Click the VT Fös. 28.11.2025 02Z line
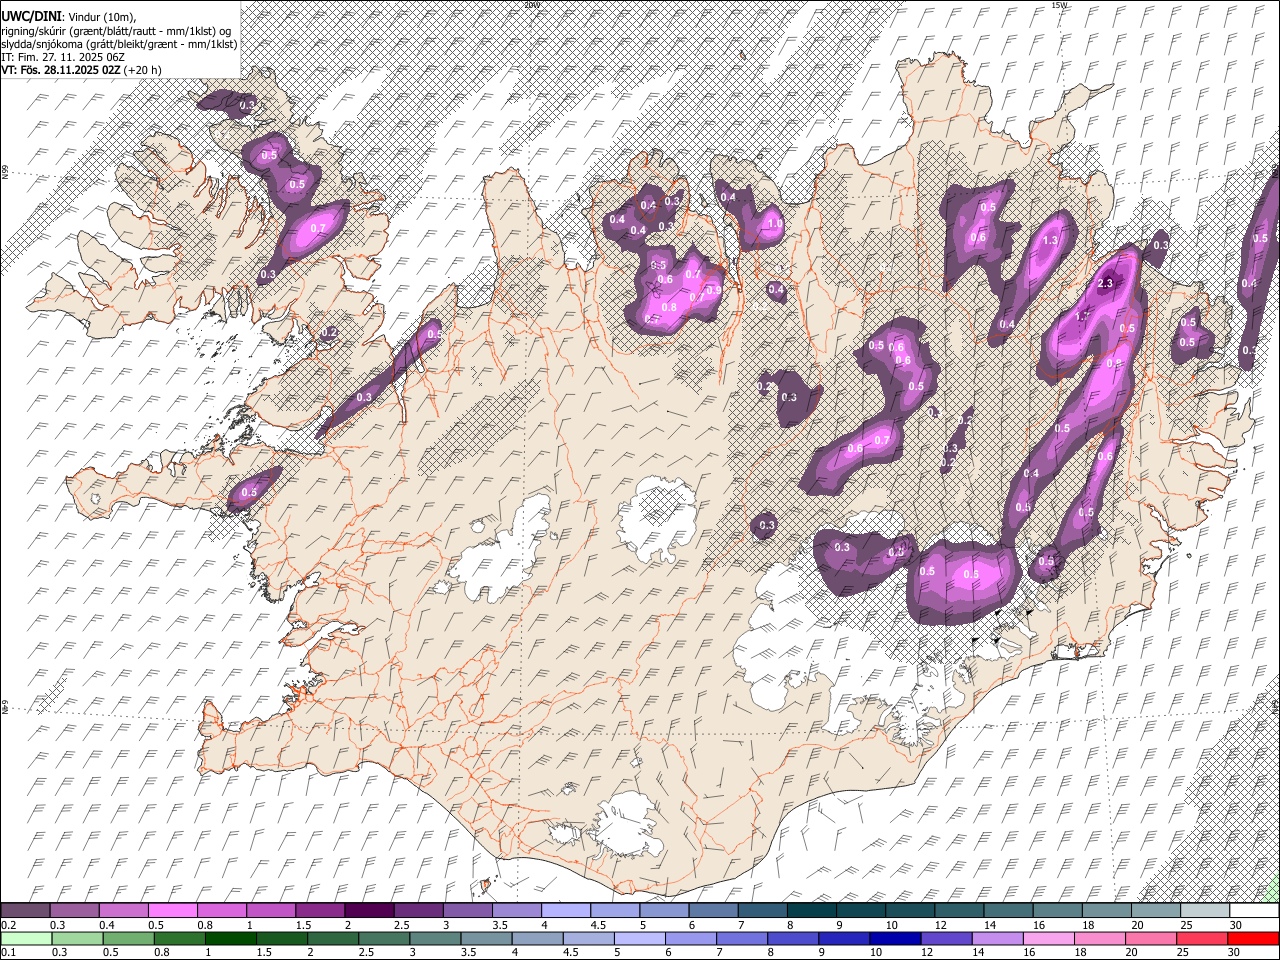Screen dimensions: 1280x960 click(81, 70)
